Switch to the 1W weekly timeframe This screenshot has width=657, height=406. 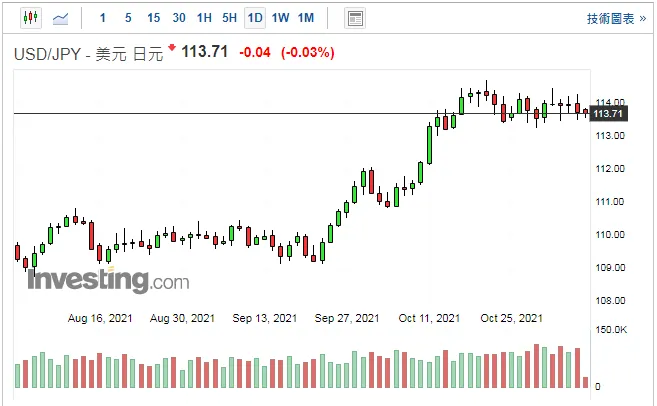[280, 18]
